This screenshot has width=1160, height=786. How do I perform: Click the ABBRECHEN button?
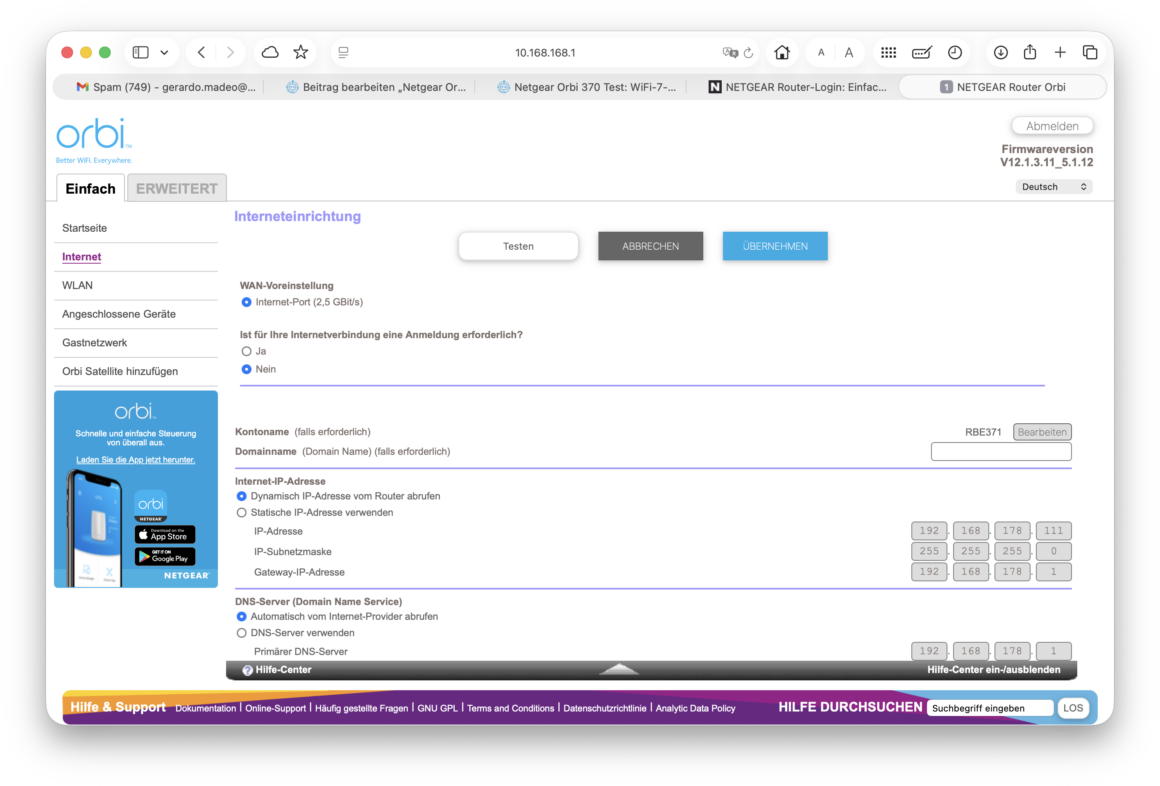pos(650,246)
